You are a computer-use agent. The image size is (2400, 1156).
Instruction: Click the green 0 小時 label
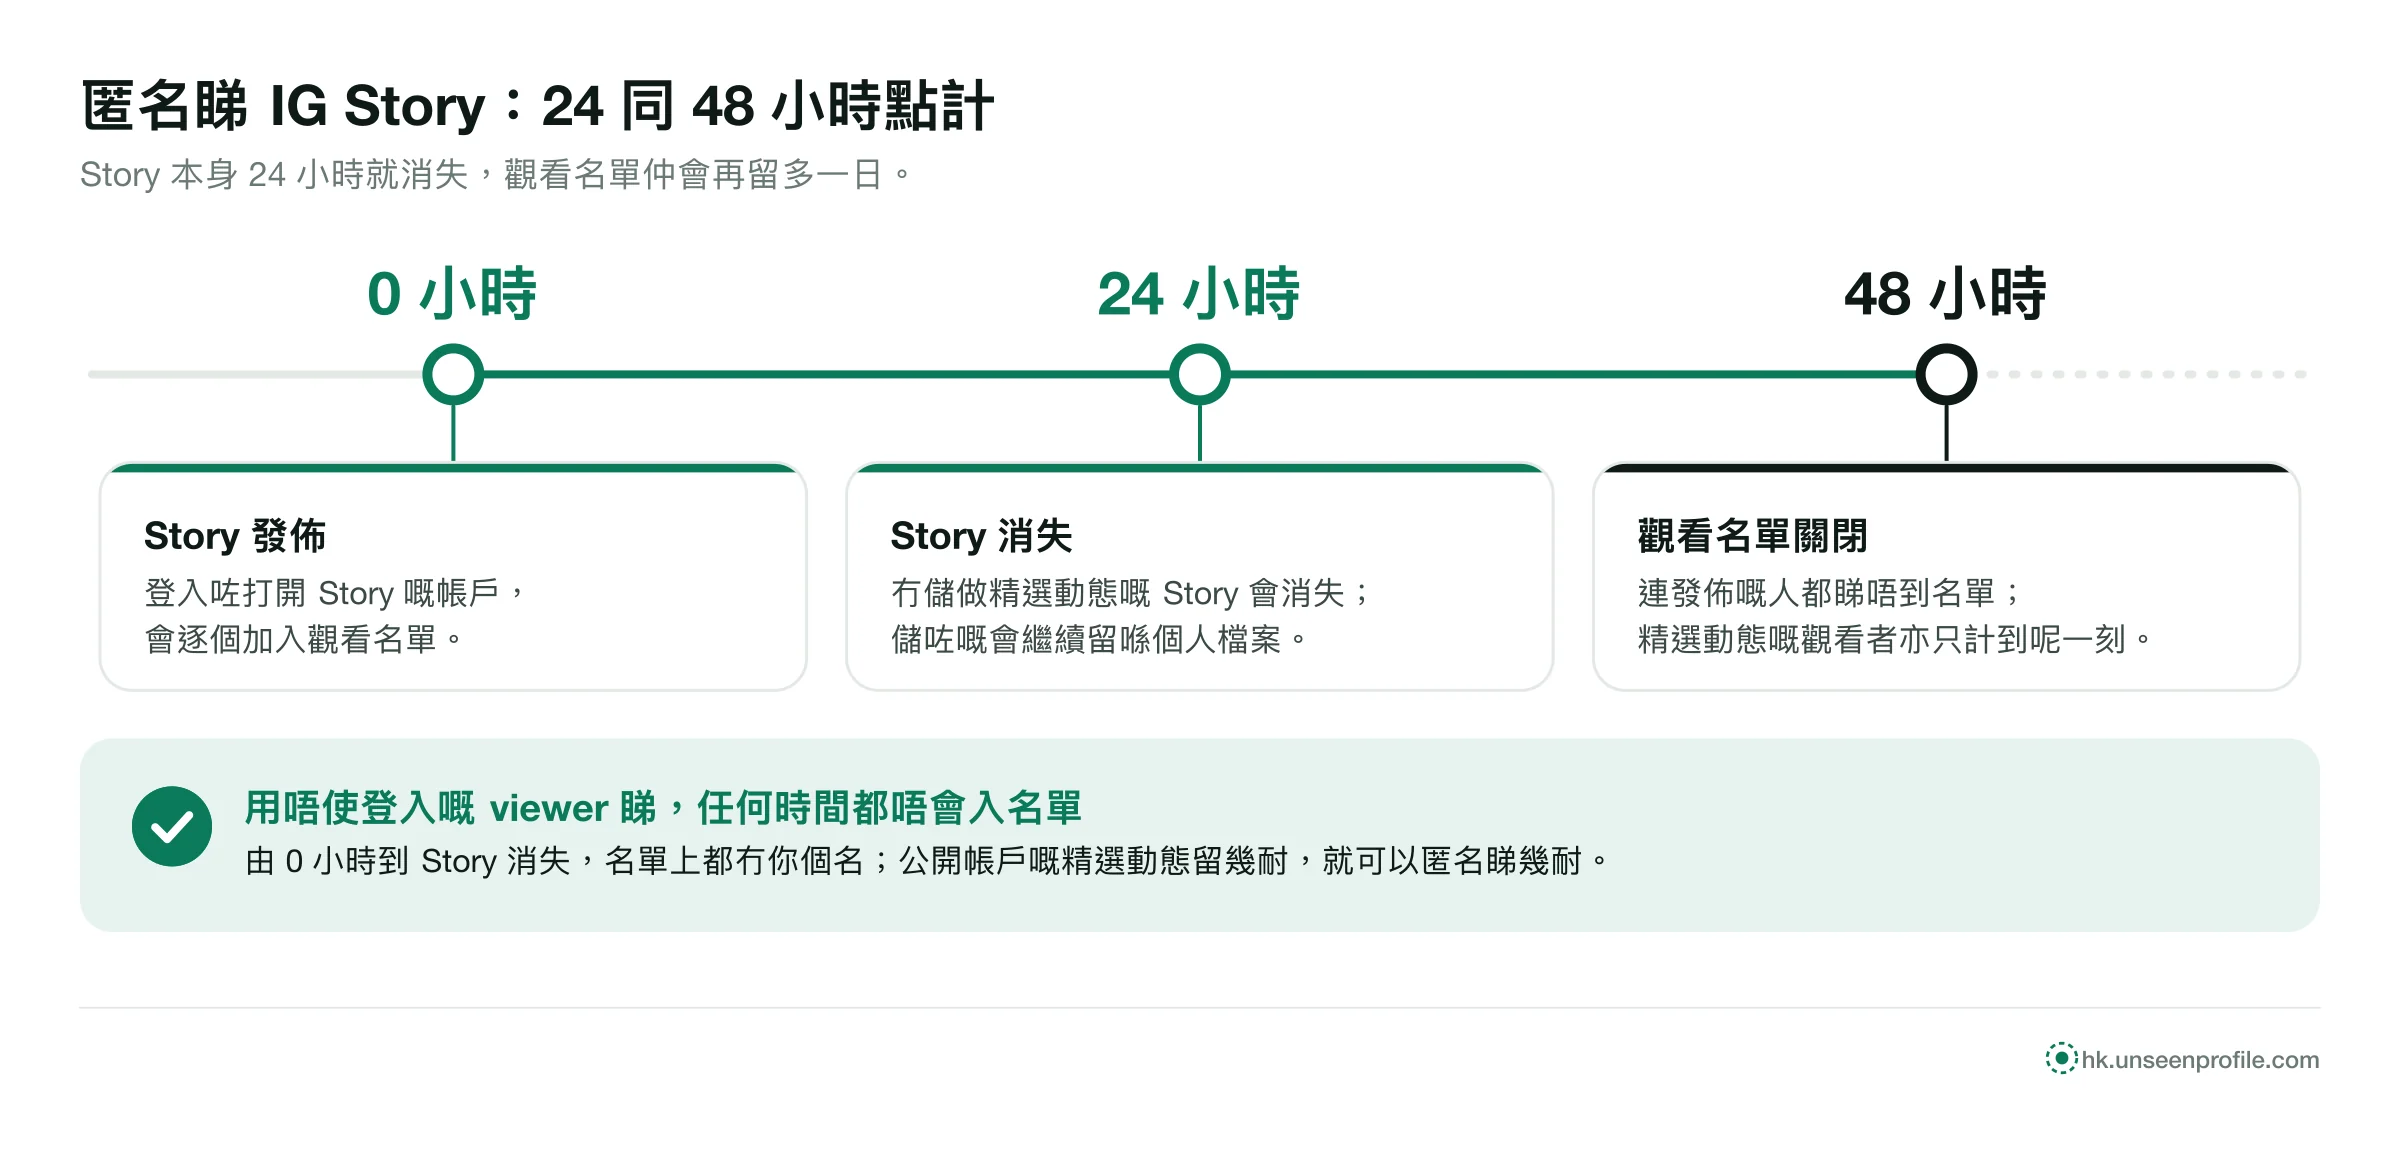(x=452, y=294)
